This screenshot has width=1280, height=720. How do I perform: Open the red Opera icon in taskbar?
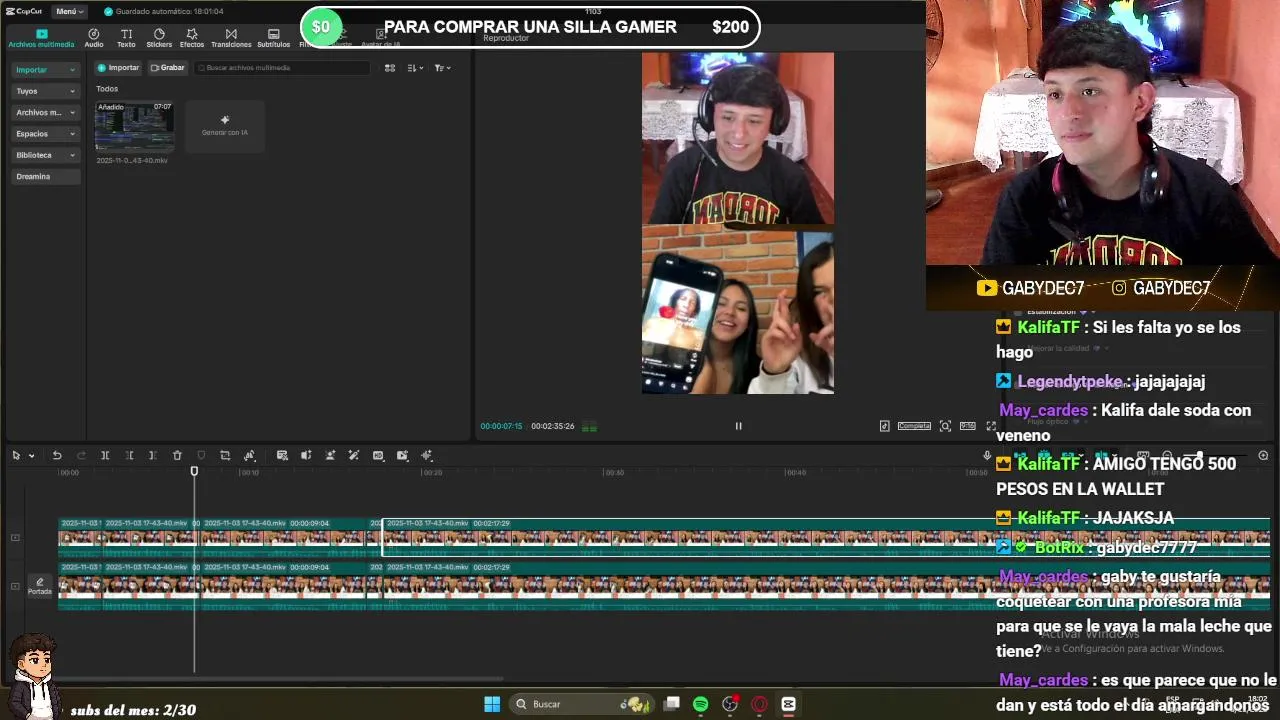[759, 704]
